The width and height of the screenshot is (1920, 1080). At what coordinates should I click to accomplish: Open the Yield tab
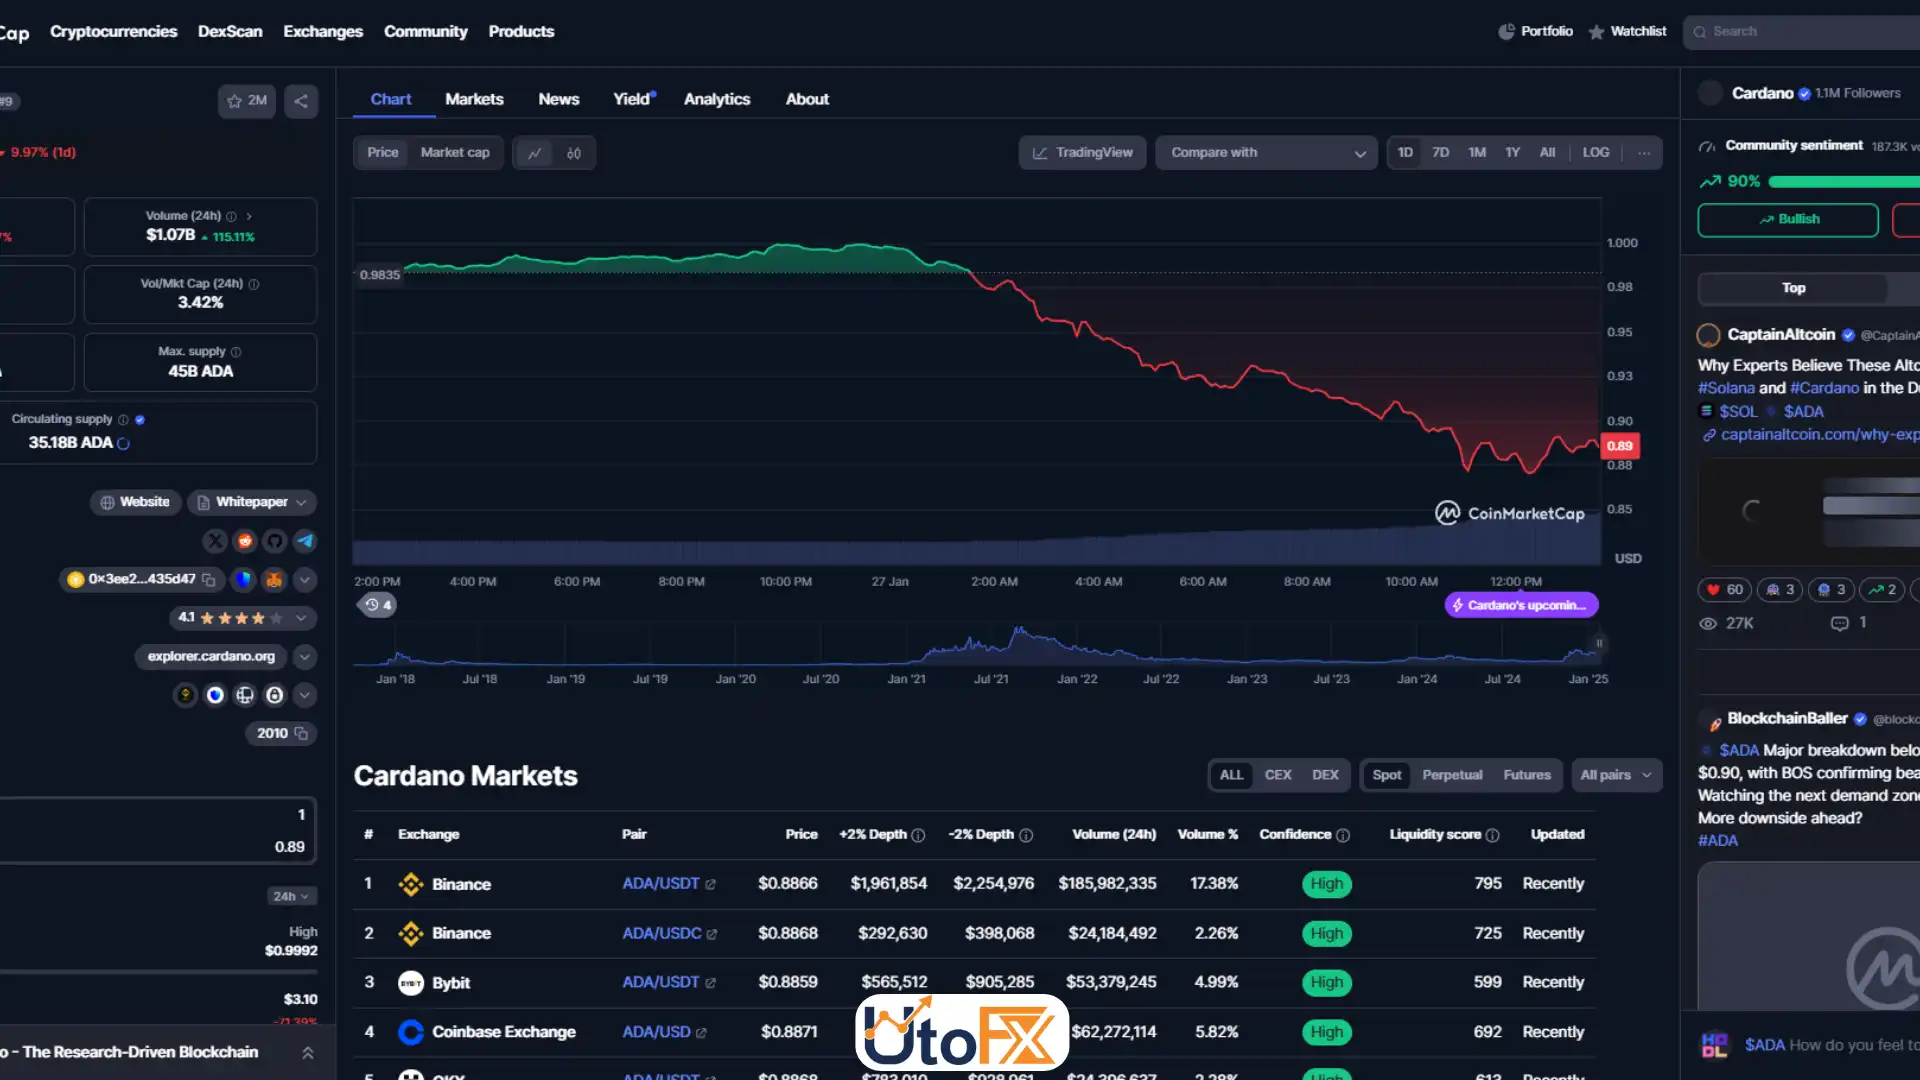pos(634,99)
